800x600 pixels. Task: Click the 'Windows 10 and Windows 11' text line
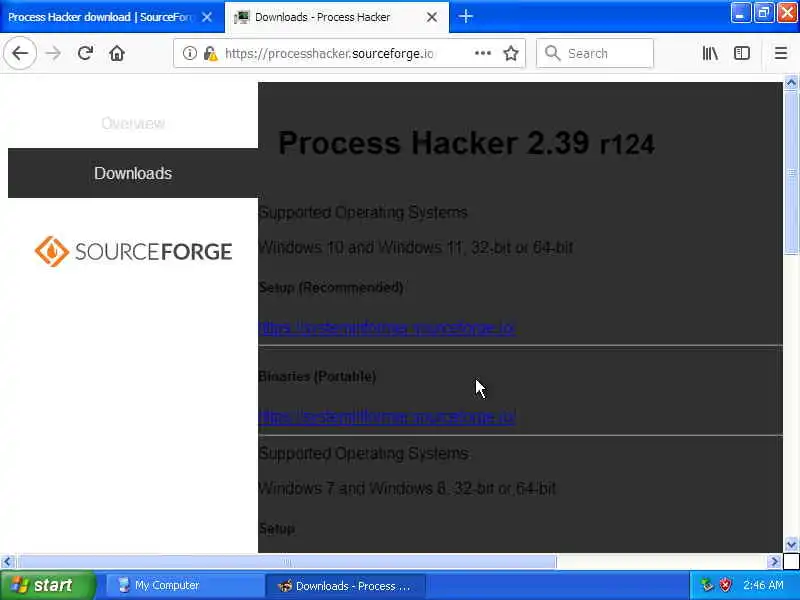point(416,248)
